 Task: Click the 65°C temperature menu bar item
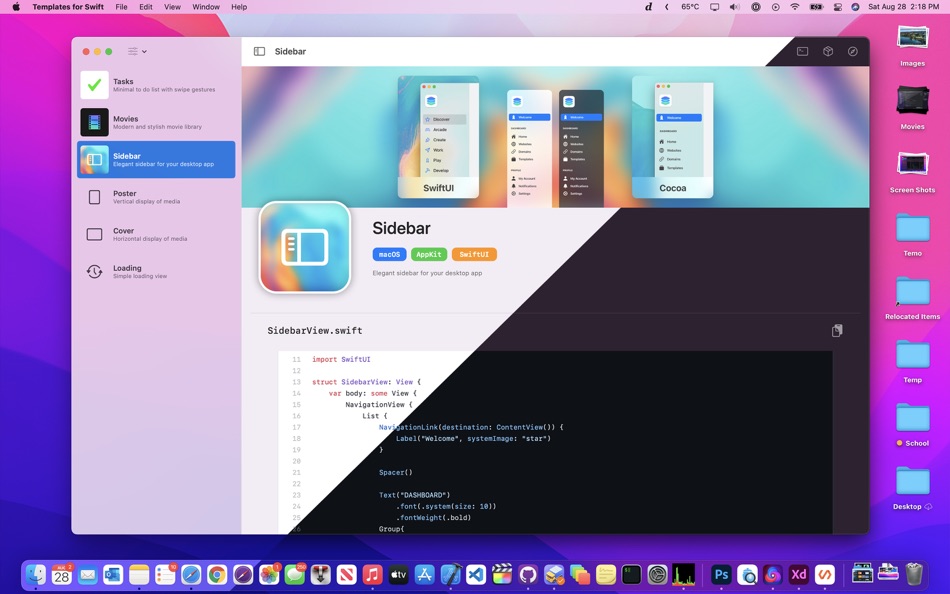[x=689, y=7]
